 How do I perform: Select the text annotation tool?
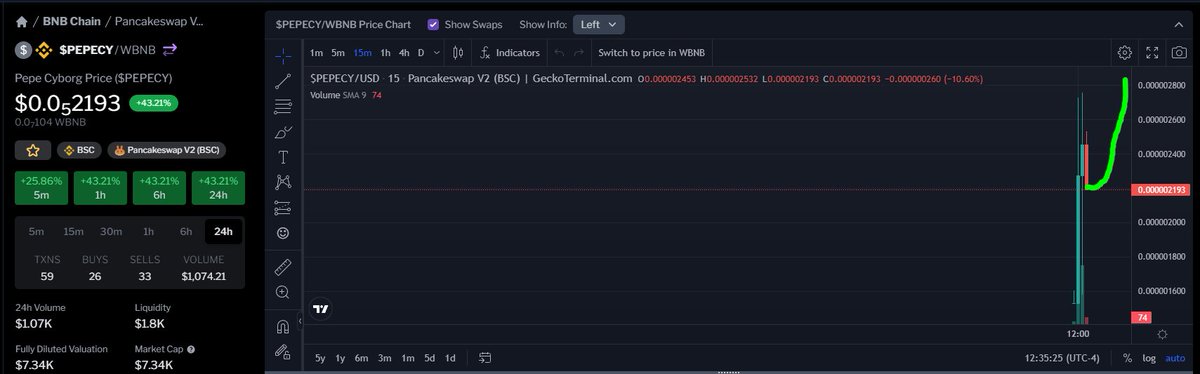283,157
